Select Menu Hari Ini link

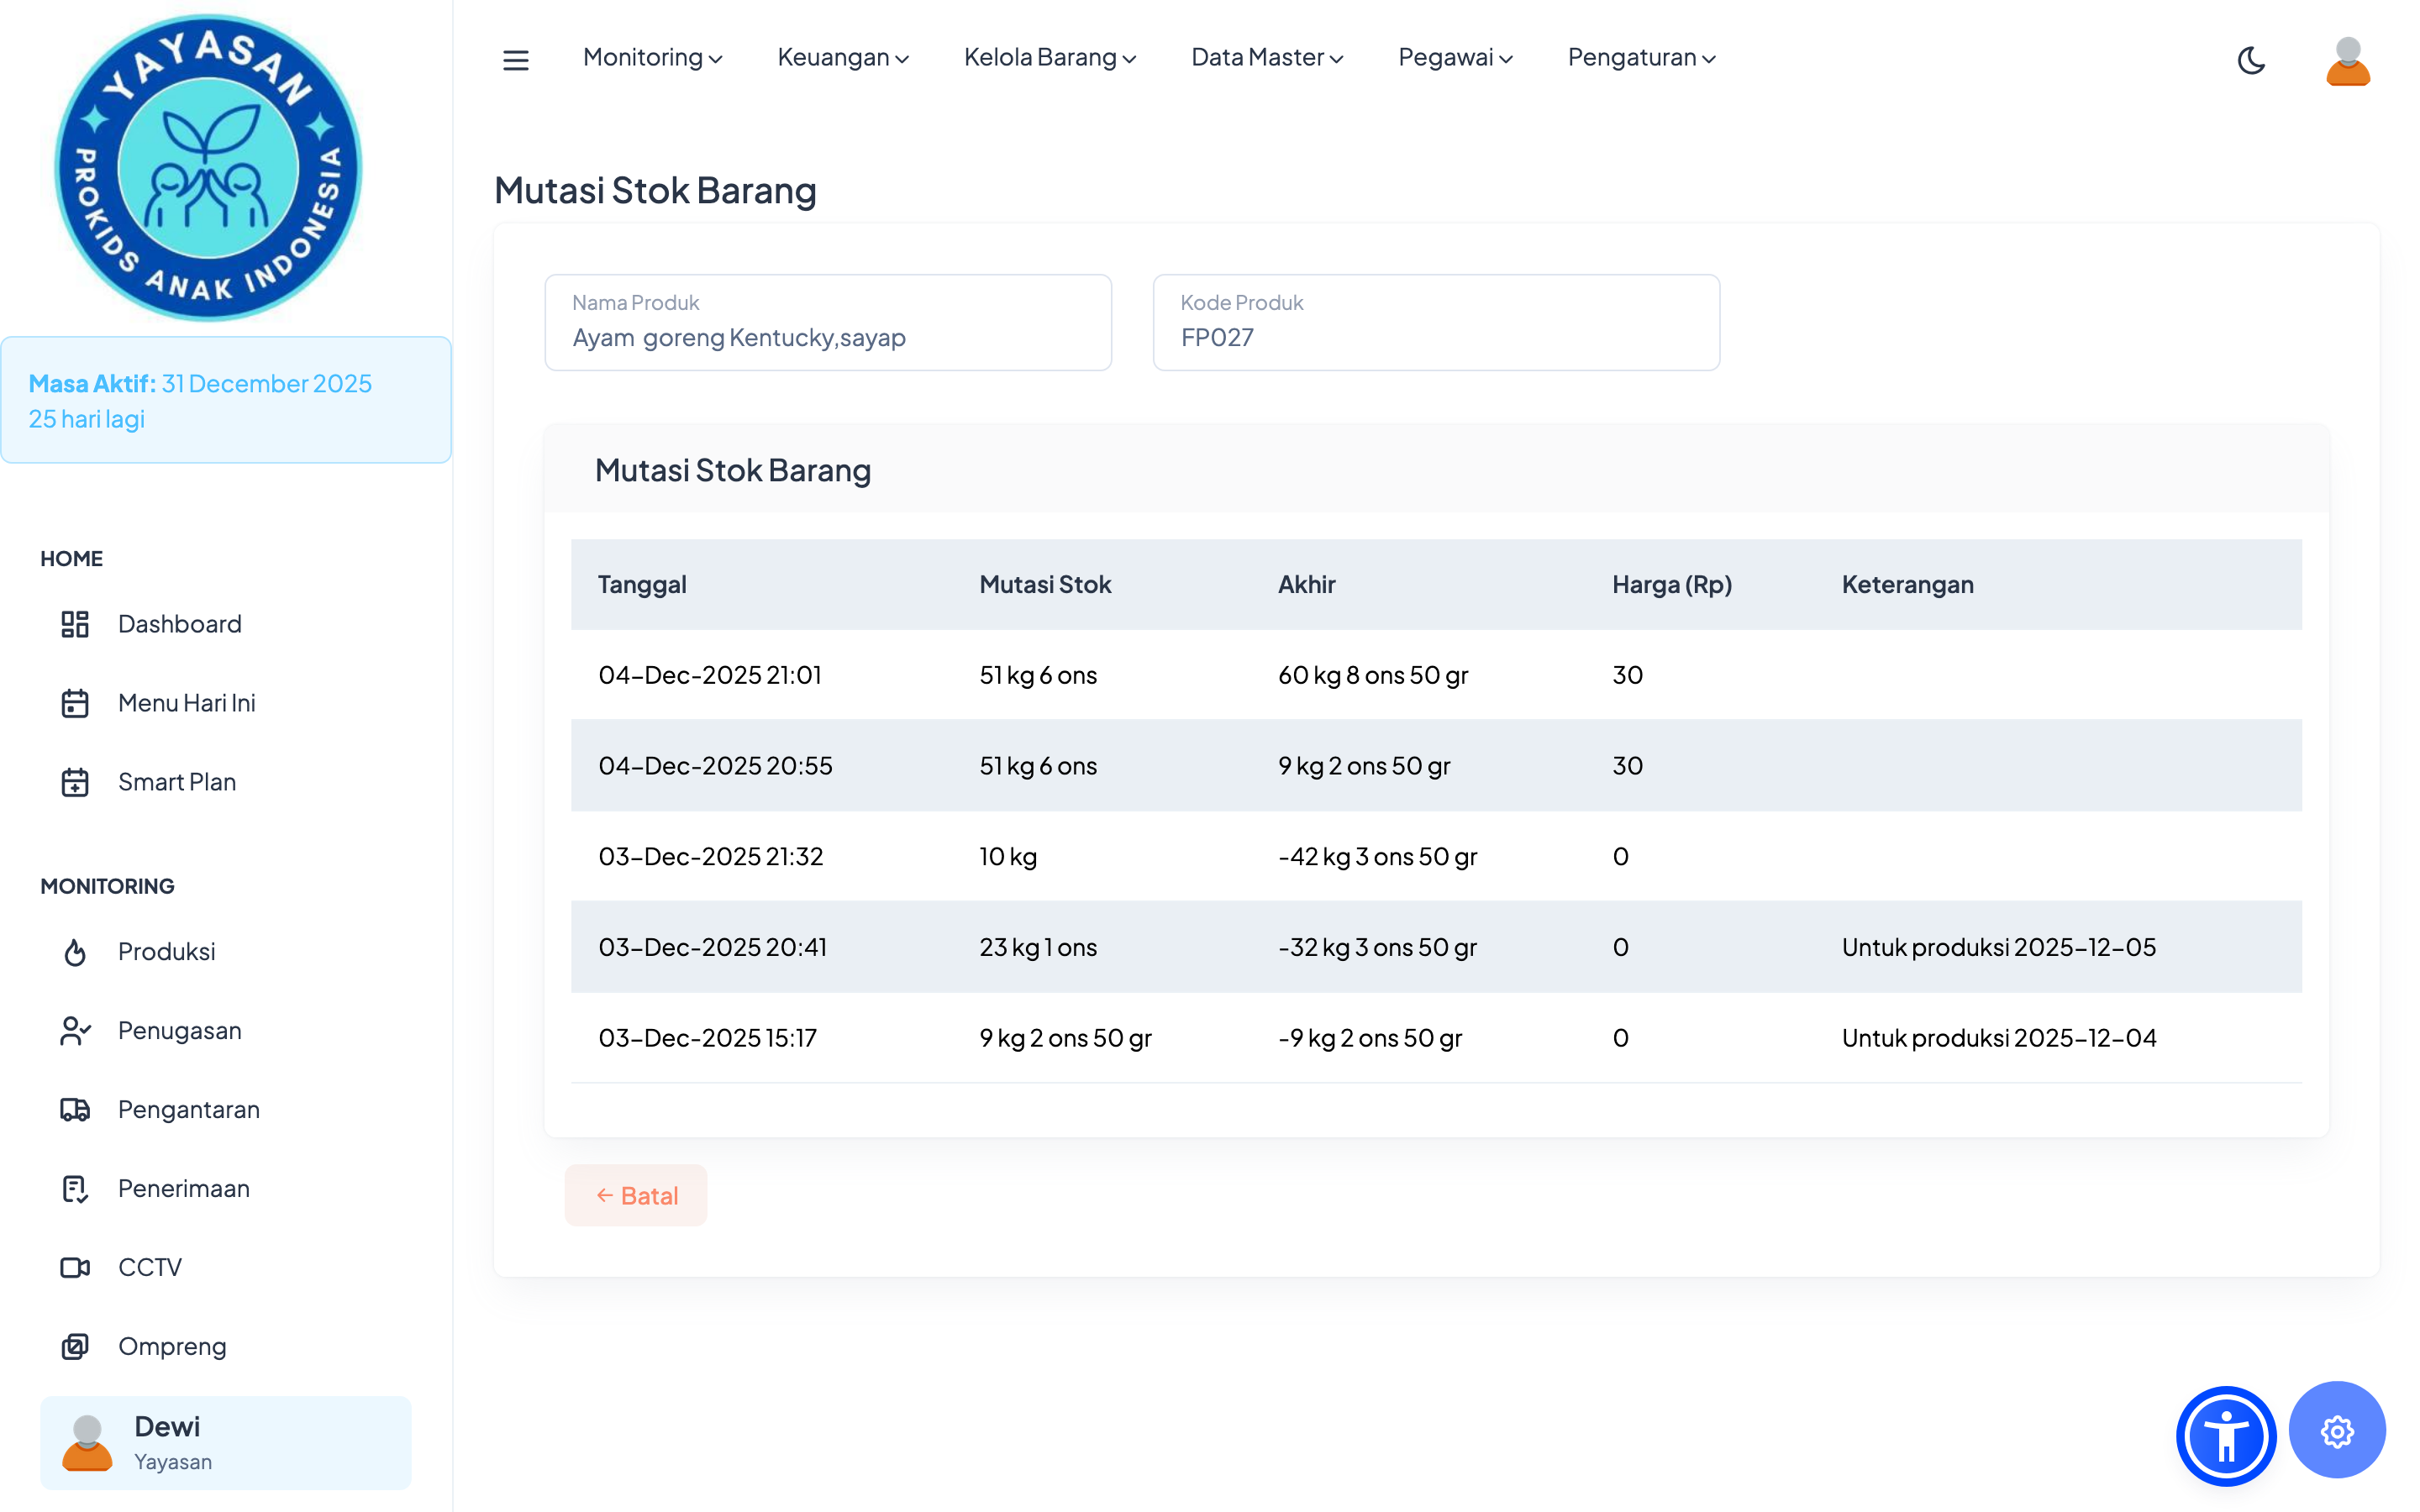tap(186, 703)
